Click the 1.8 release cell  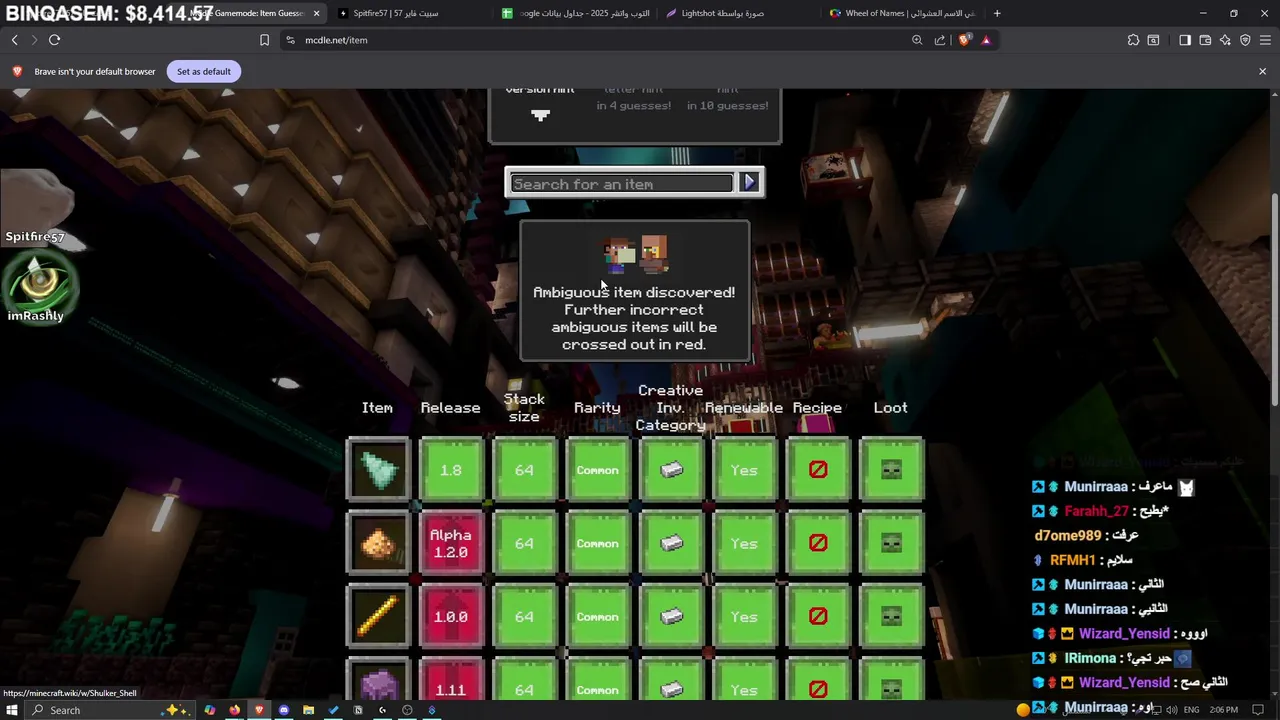(451, 470)
